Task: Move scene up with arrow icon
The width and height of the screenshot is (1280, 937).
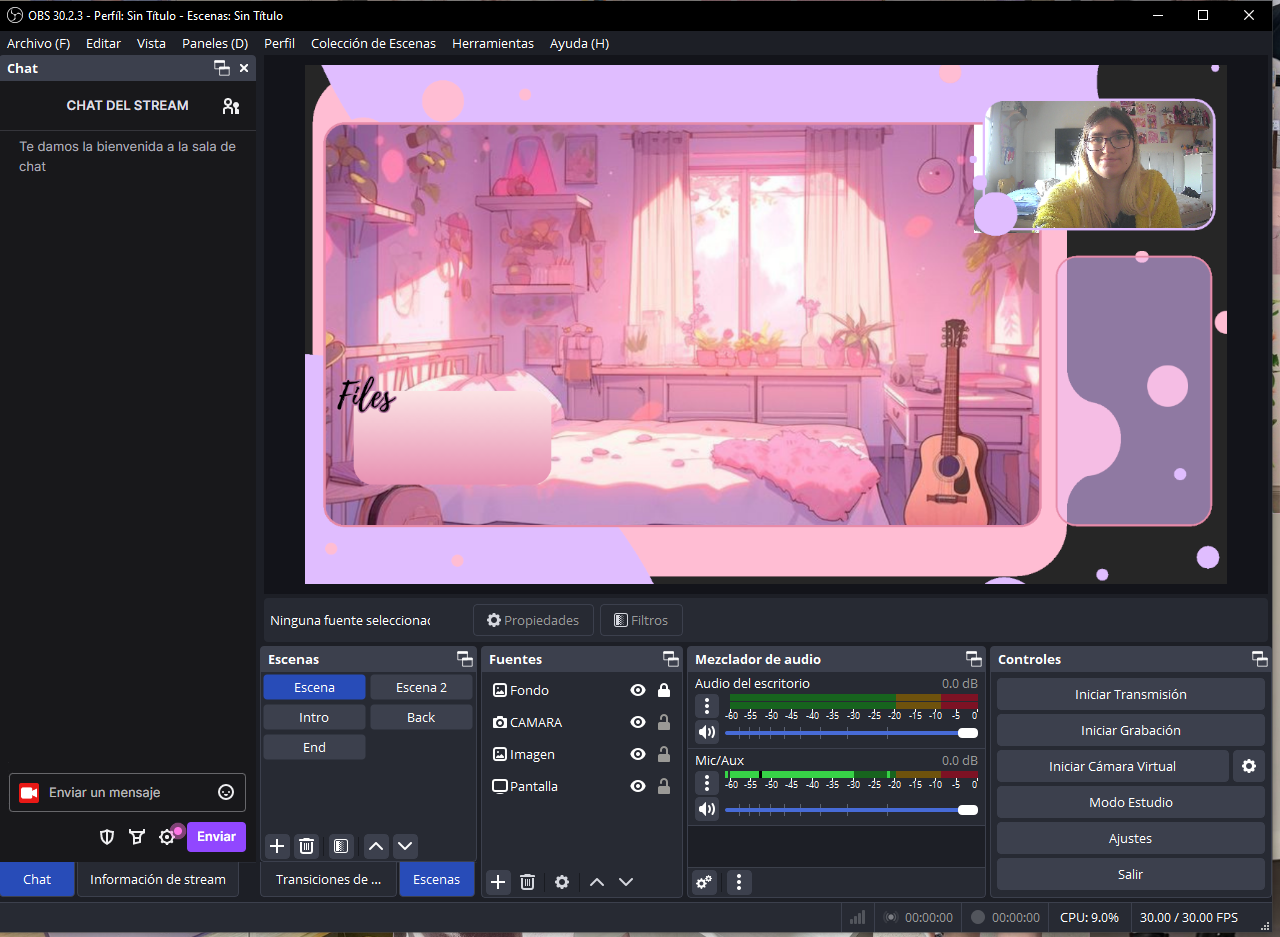Action: 376,846
